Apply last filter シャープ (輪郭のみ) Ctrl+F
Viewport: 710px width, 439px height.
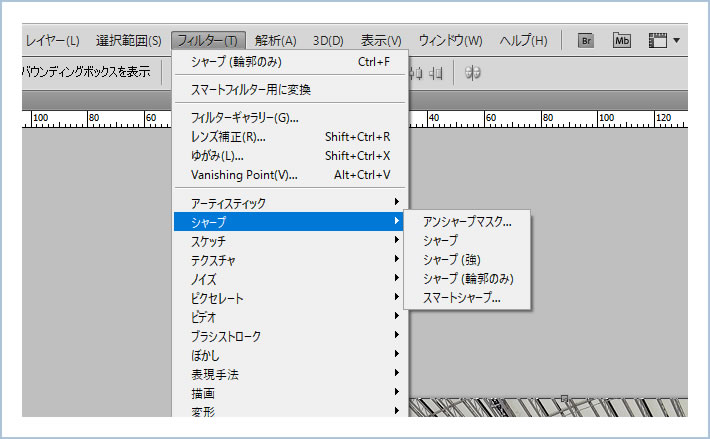click(x=290, y=62)
